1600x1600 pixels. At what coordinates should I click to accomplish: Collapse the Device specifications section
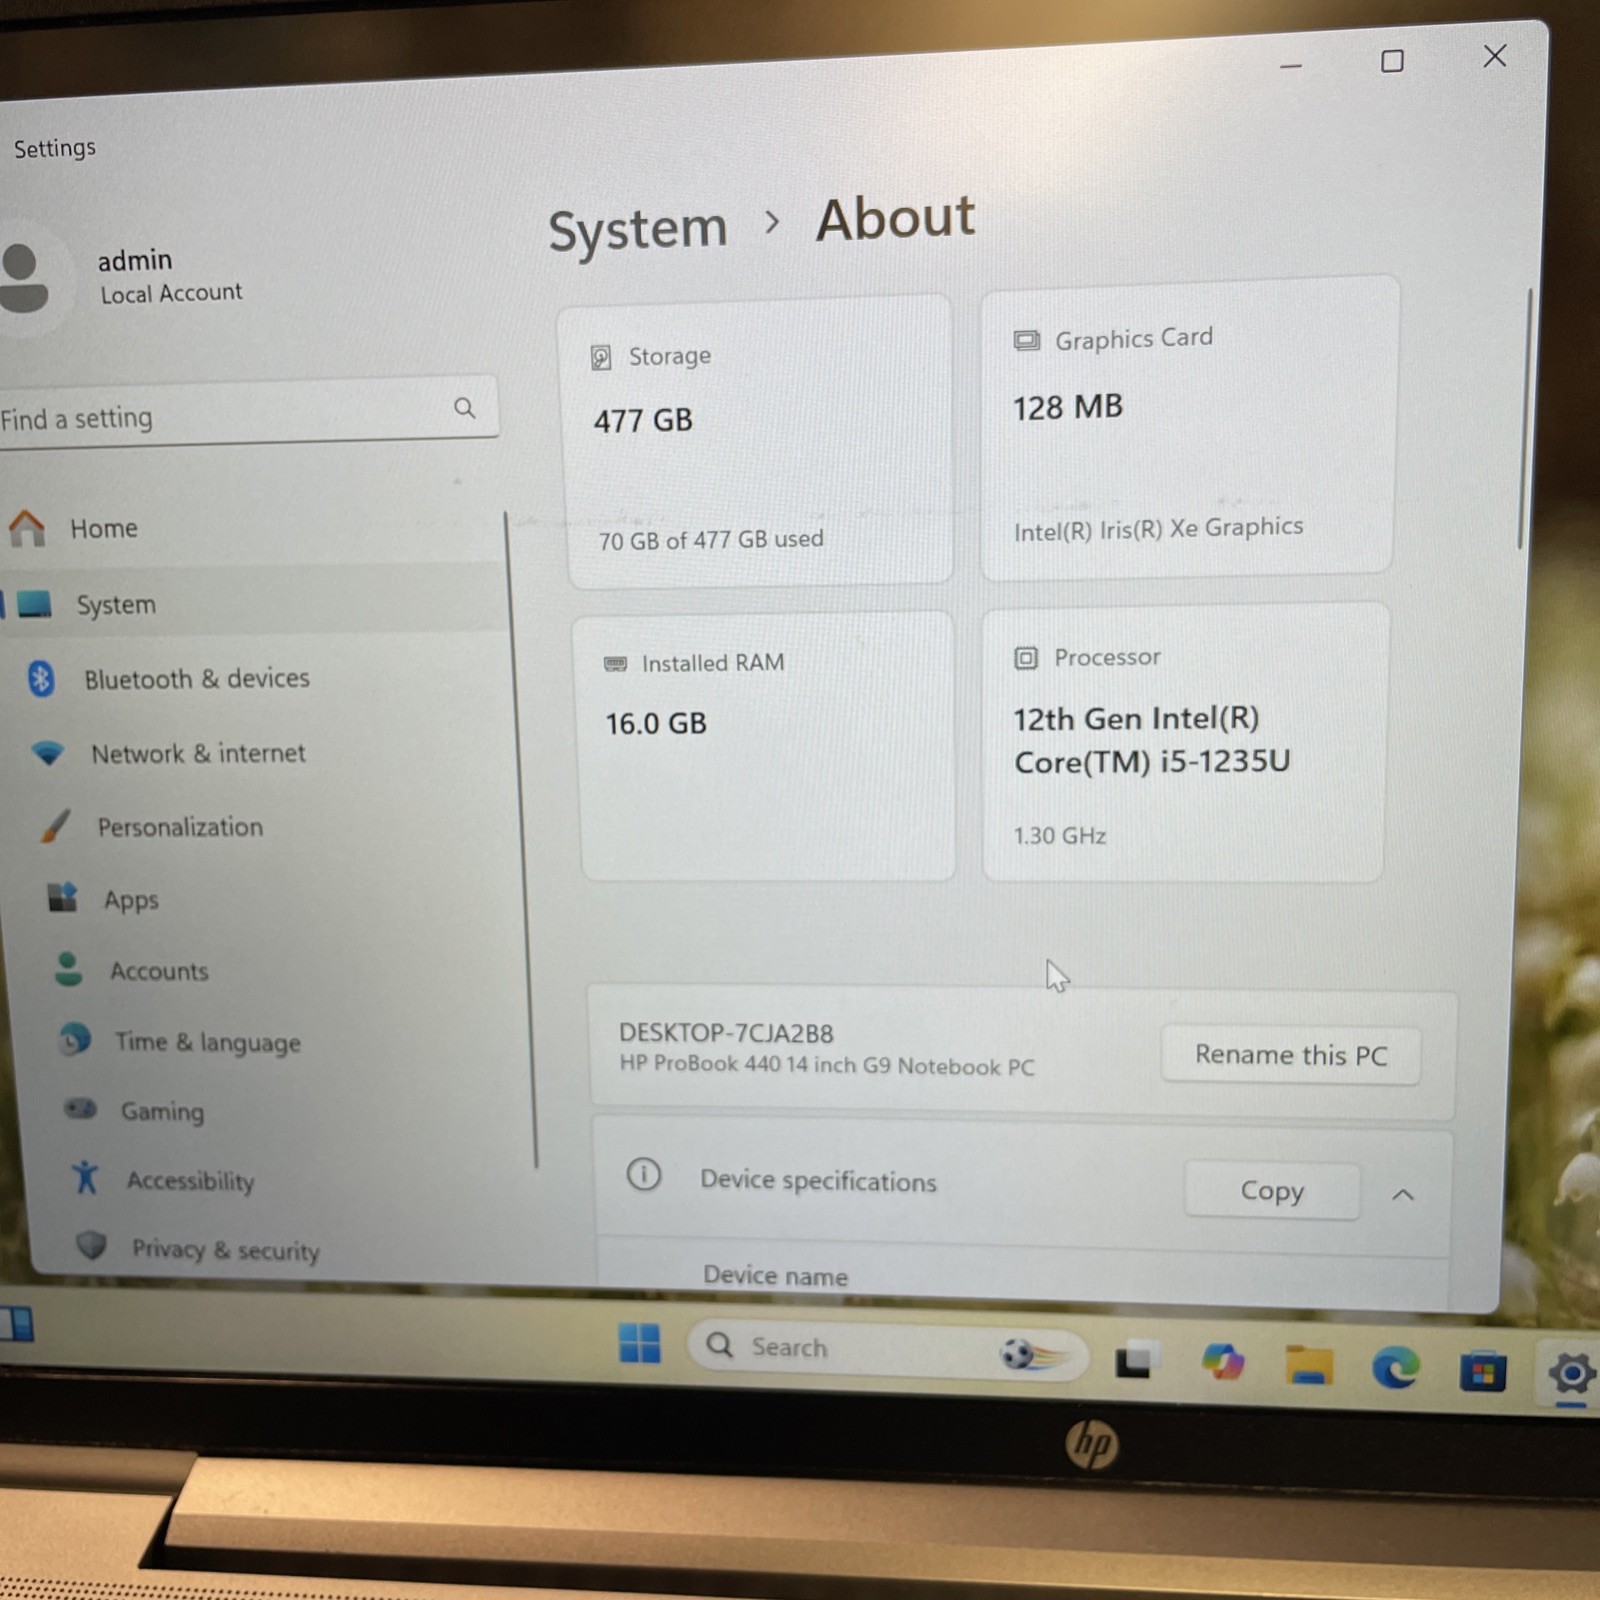1403,1194
